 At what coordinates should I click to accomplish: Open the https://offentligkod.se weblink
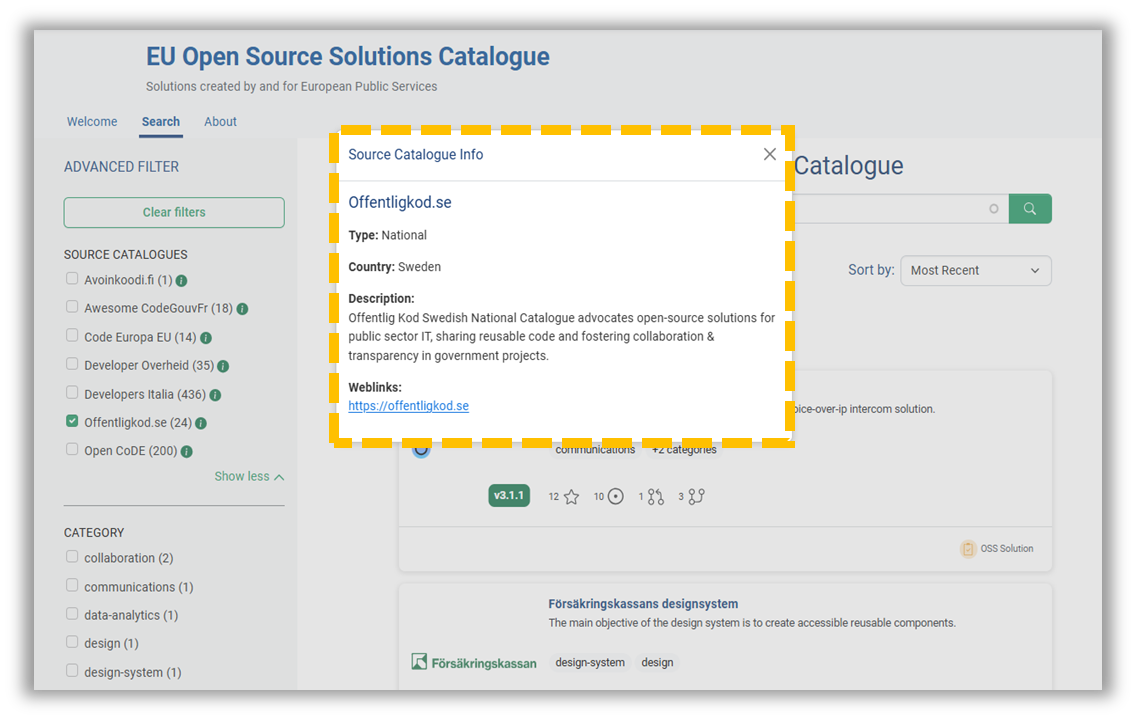click(409, 406)
